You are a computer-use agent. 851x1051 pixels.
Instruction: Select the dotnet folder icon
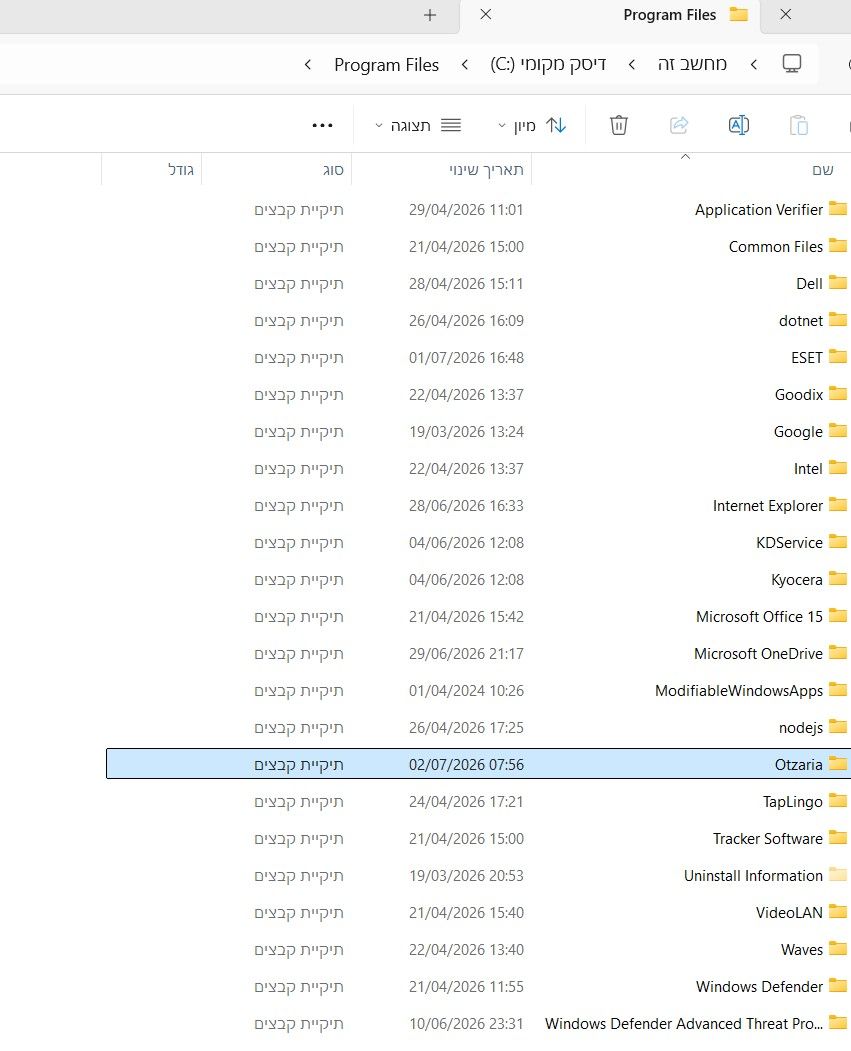[838, 319]
